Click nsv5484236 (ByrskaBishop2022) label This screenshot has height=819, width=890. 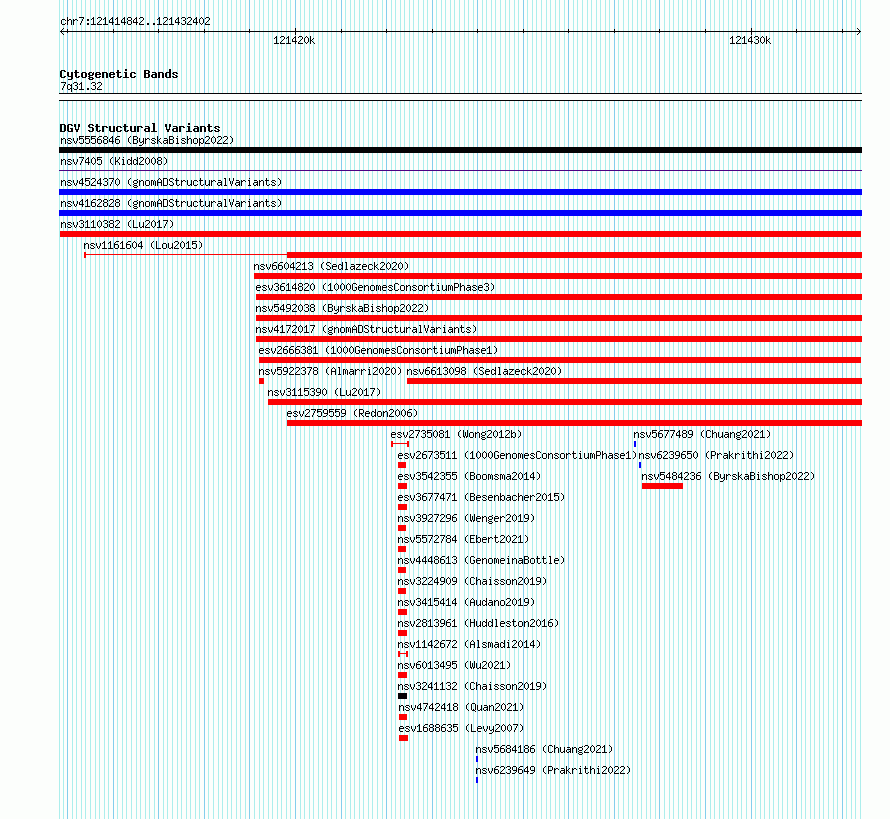click(728, 476)
